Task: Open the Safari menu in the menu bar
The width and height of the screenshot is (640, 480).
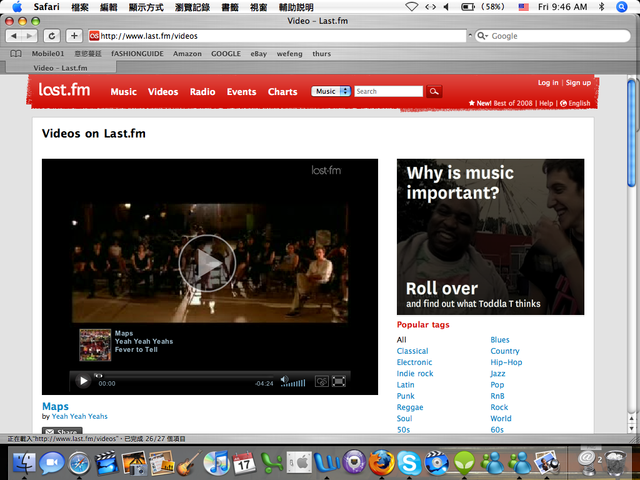Action: coord(47,7)
